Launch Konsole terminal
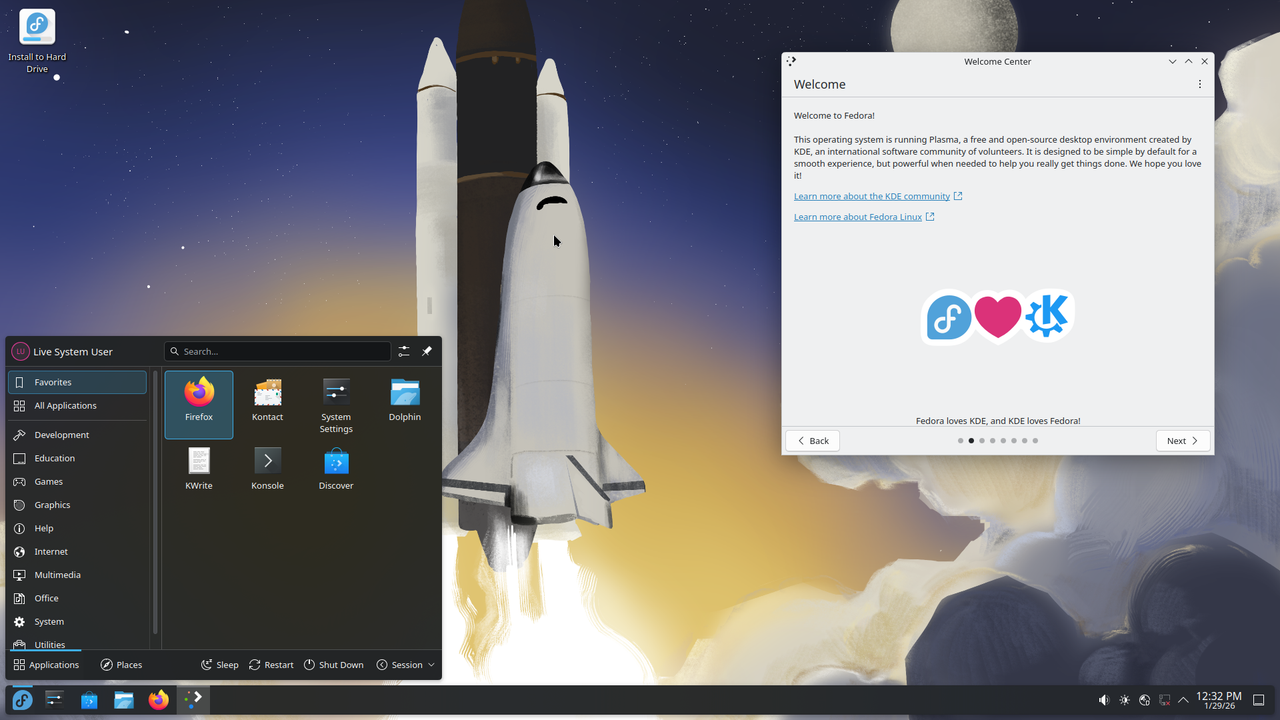Viewport: 1280px width, 720px height. [267, 472]
